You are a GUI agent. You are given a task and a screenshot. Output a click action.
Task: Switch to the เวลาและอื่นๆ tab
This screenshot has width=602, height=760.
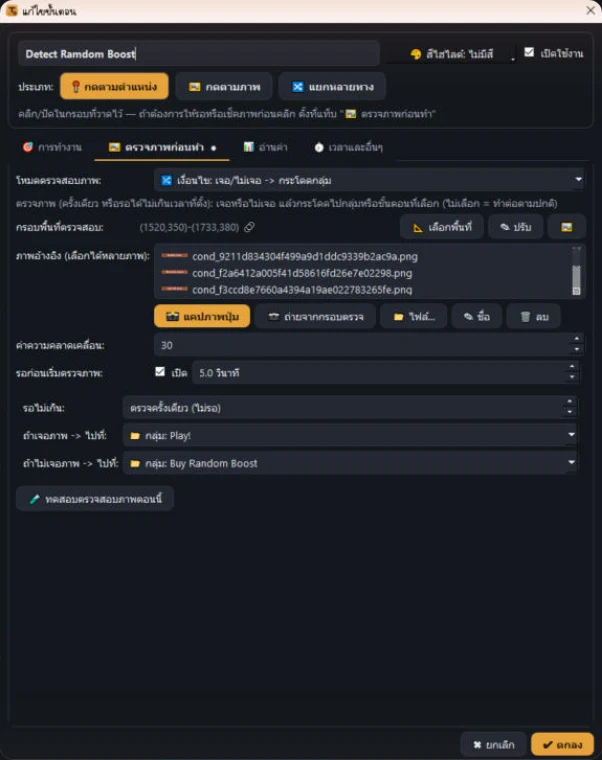(x=348, y=147)
